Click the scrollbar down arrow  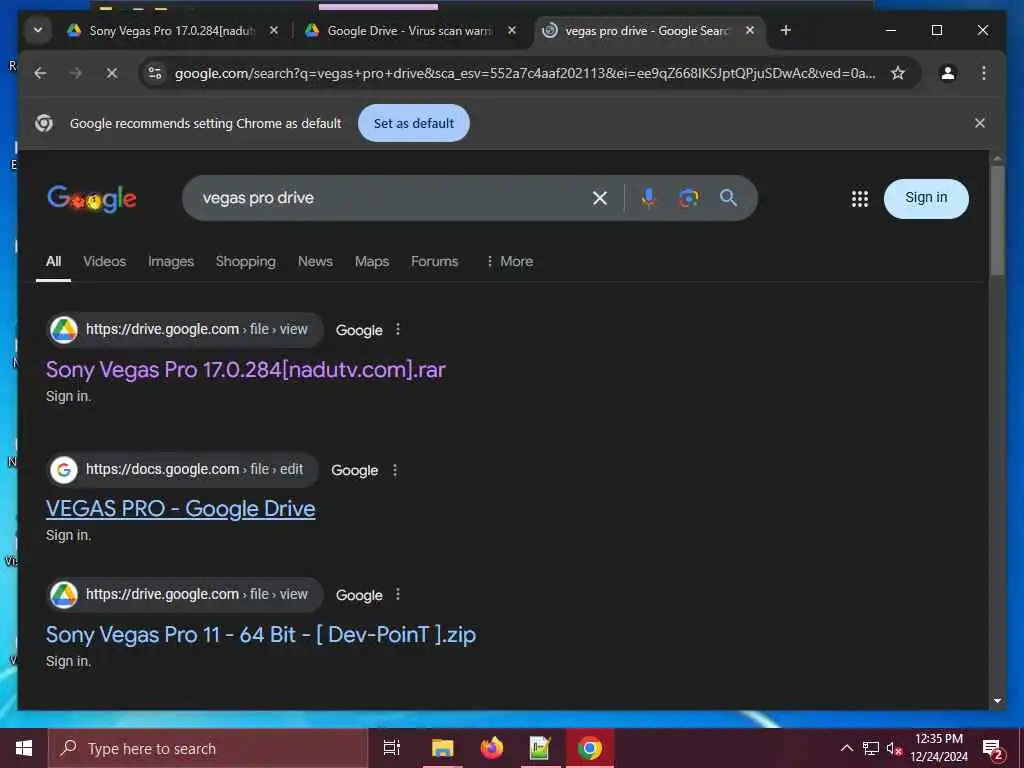(997, 701)
